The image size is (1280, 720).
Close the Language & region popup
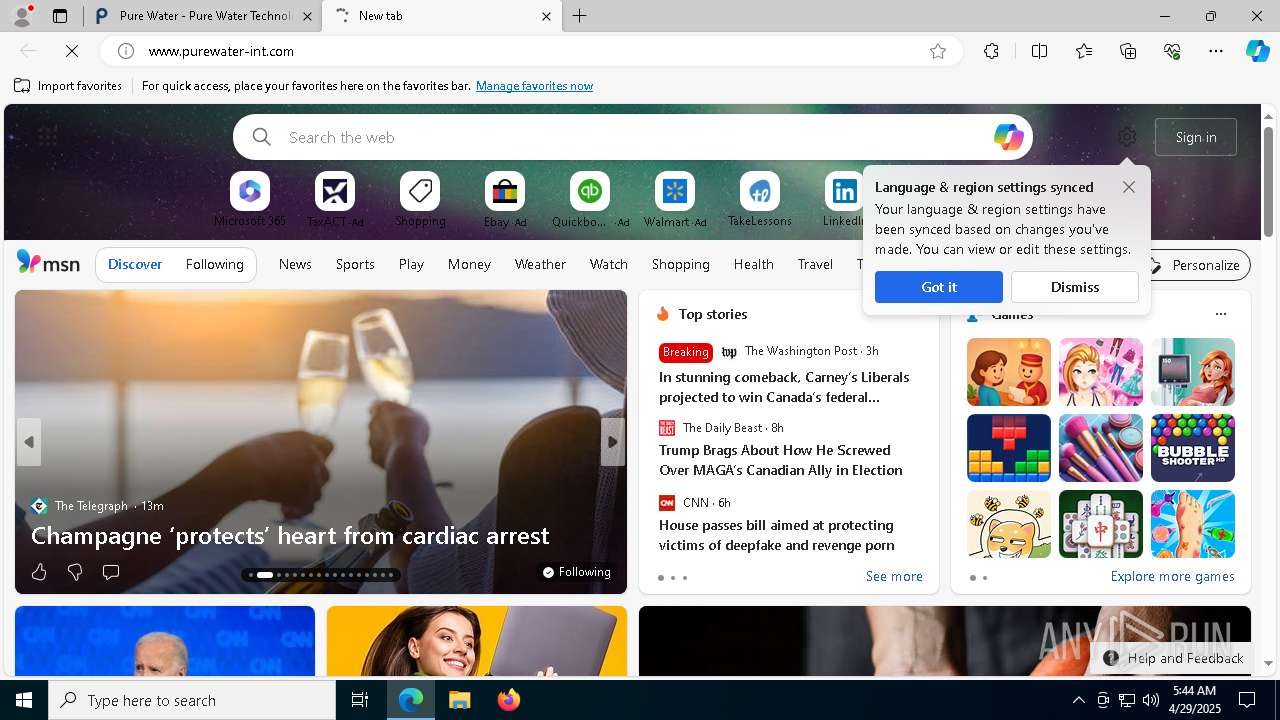tap(1129, 187)
